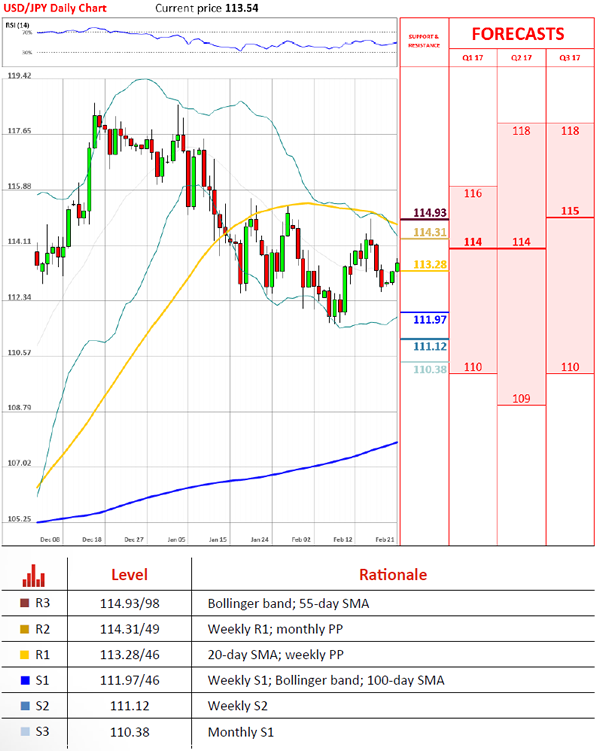Click the 111.97/46 level cell
Image resolution: width=600 pixels, height=751 pixels.
tap(130, 681)
